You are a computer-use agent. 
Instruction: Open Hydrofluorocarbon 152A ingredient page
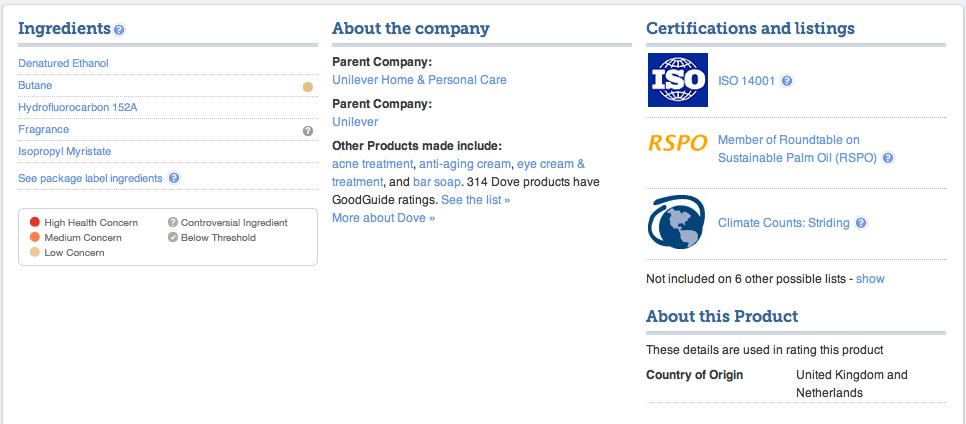[x=77, y=107]
